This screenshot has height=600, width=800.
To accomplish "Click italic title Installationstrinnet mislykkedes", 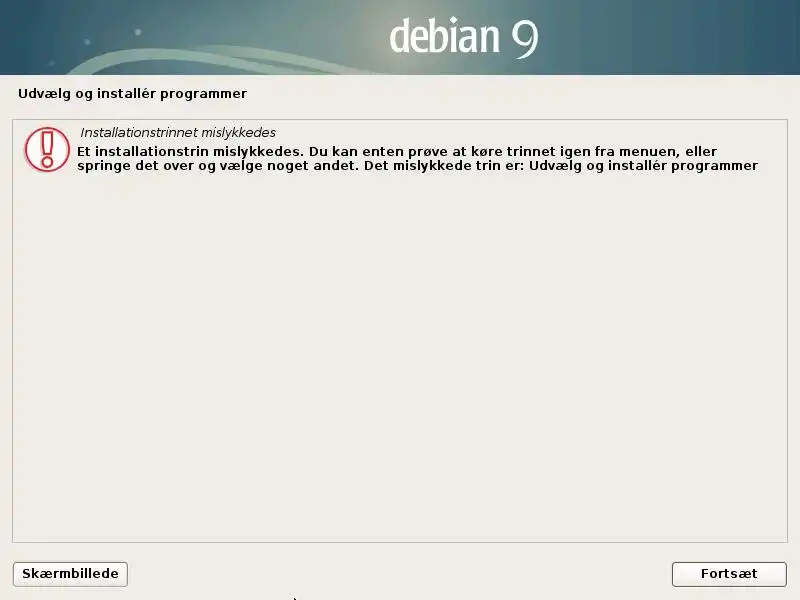I will point(178,133).
